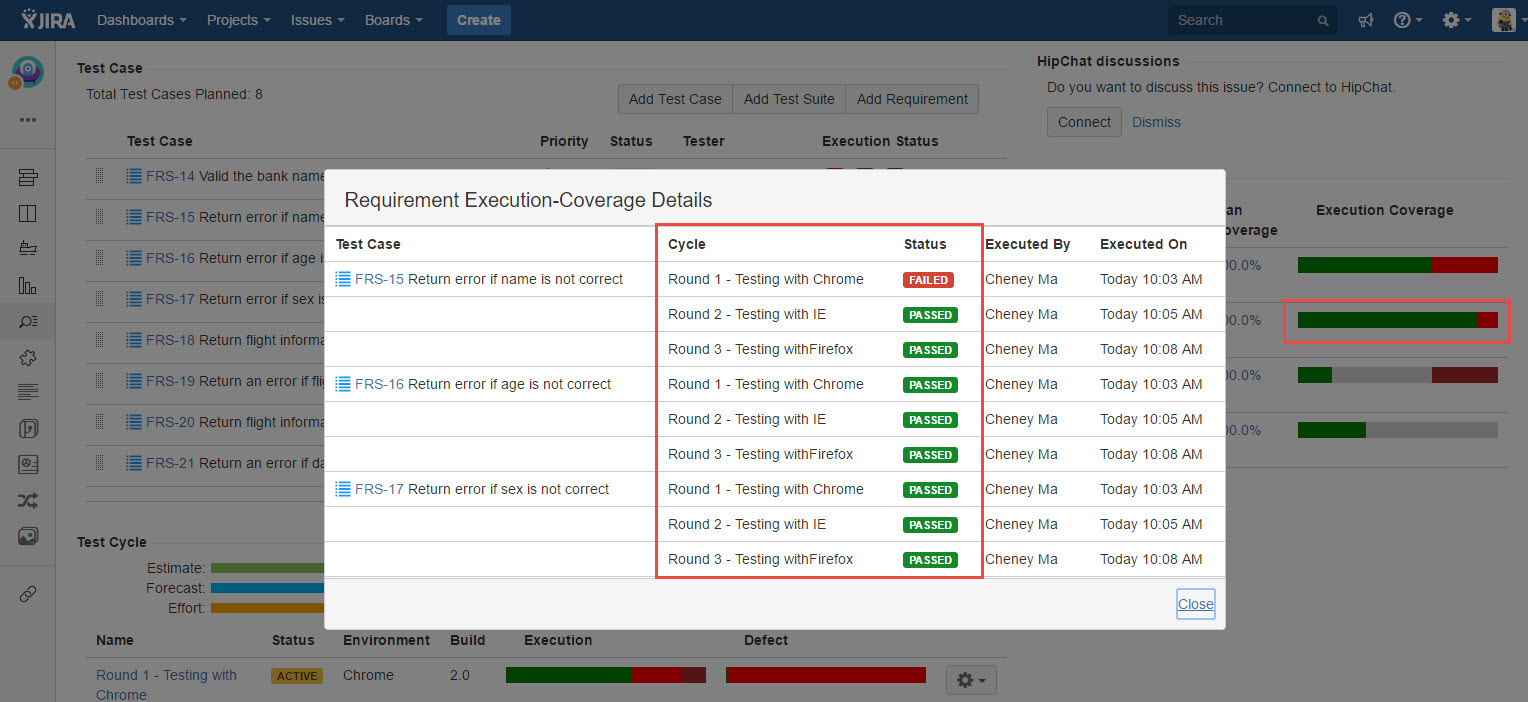This screenshot has width=1528, height=702.
Task: Open the Components puzzle piece sidebar icon
Action: click(x=28, y=357)
